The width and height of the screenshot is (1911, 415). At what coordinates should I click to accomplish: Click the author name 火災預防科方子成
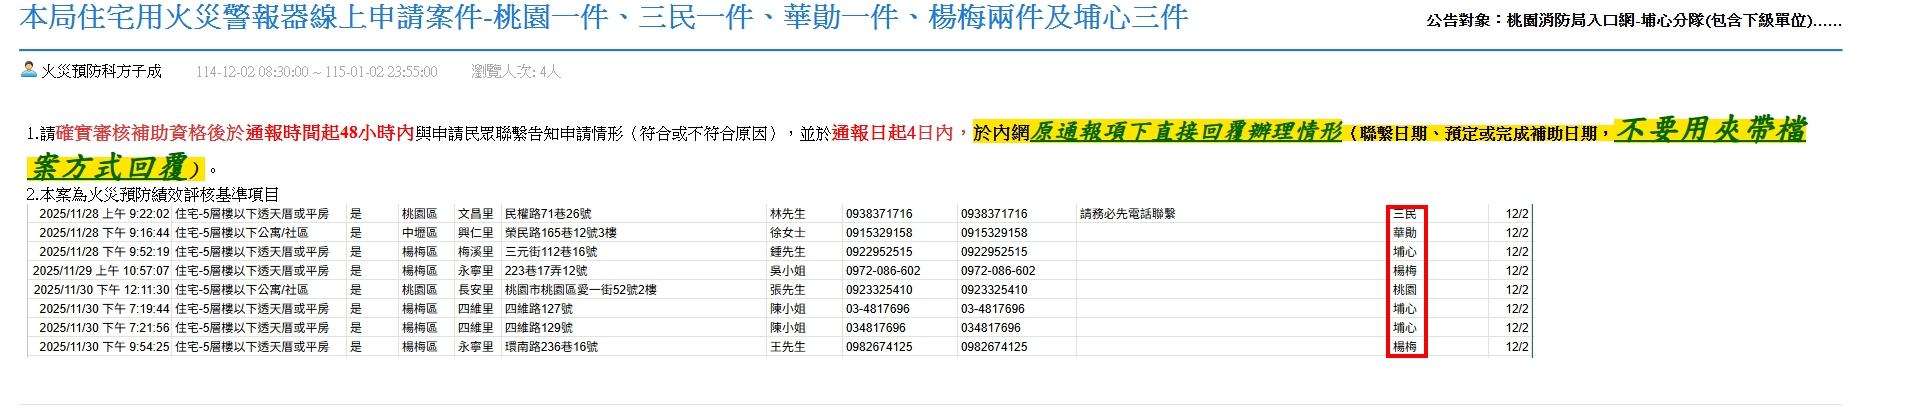coord(101,72)
